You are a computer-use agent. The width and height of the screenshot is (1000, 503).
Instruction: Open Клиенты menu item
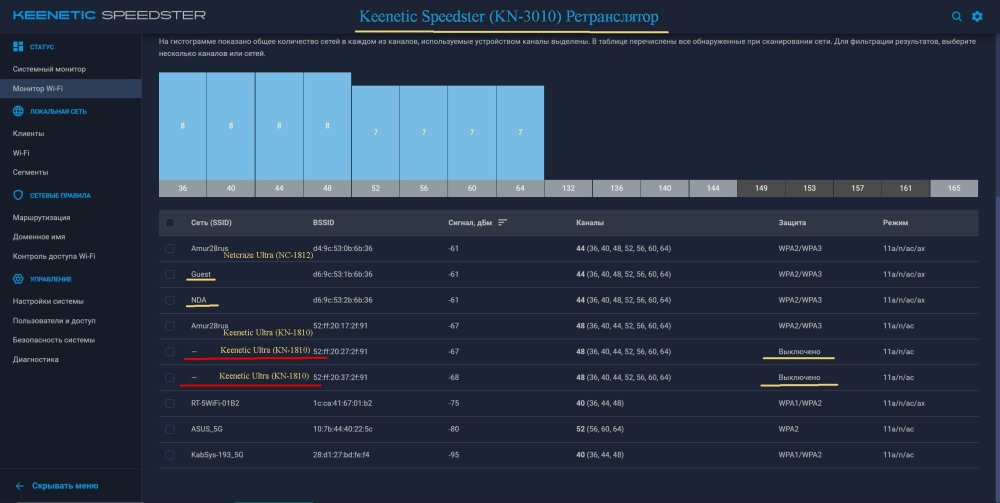pyautogui.click(x=28, y=134)
